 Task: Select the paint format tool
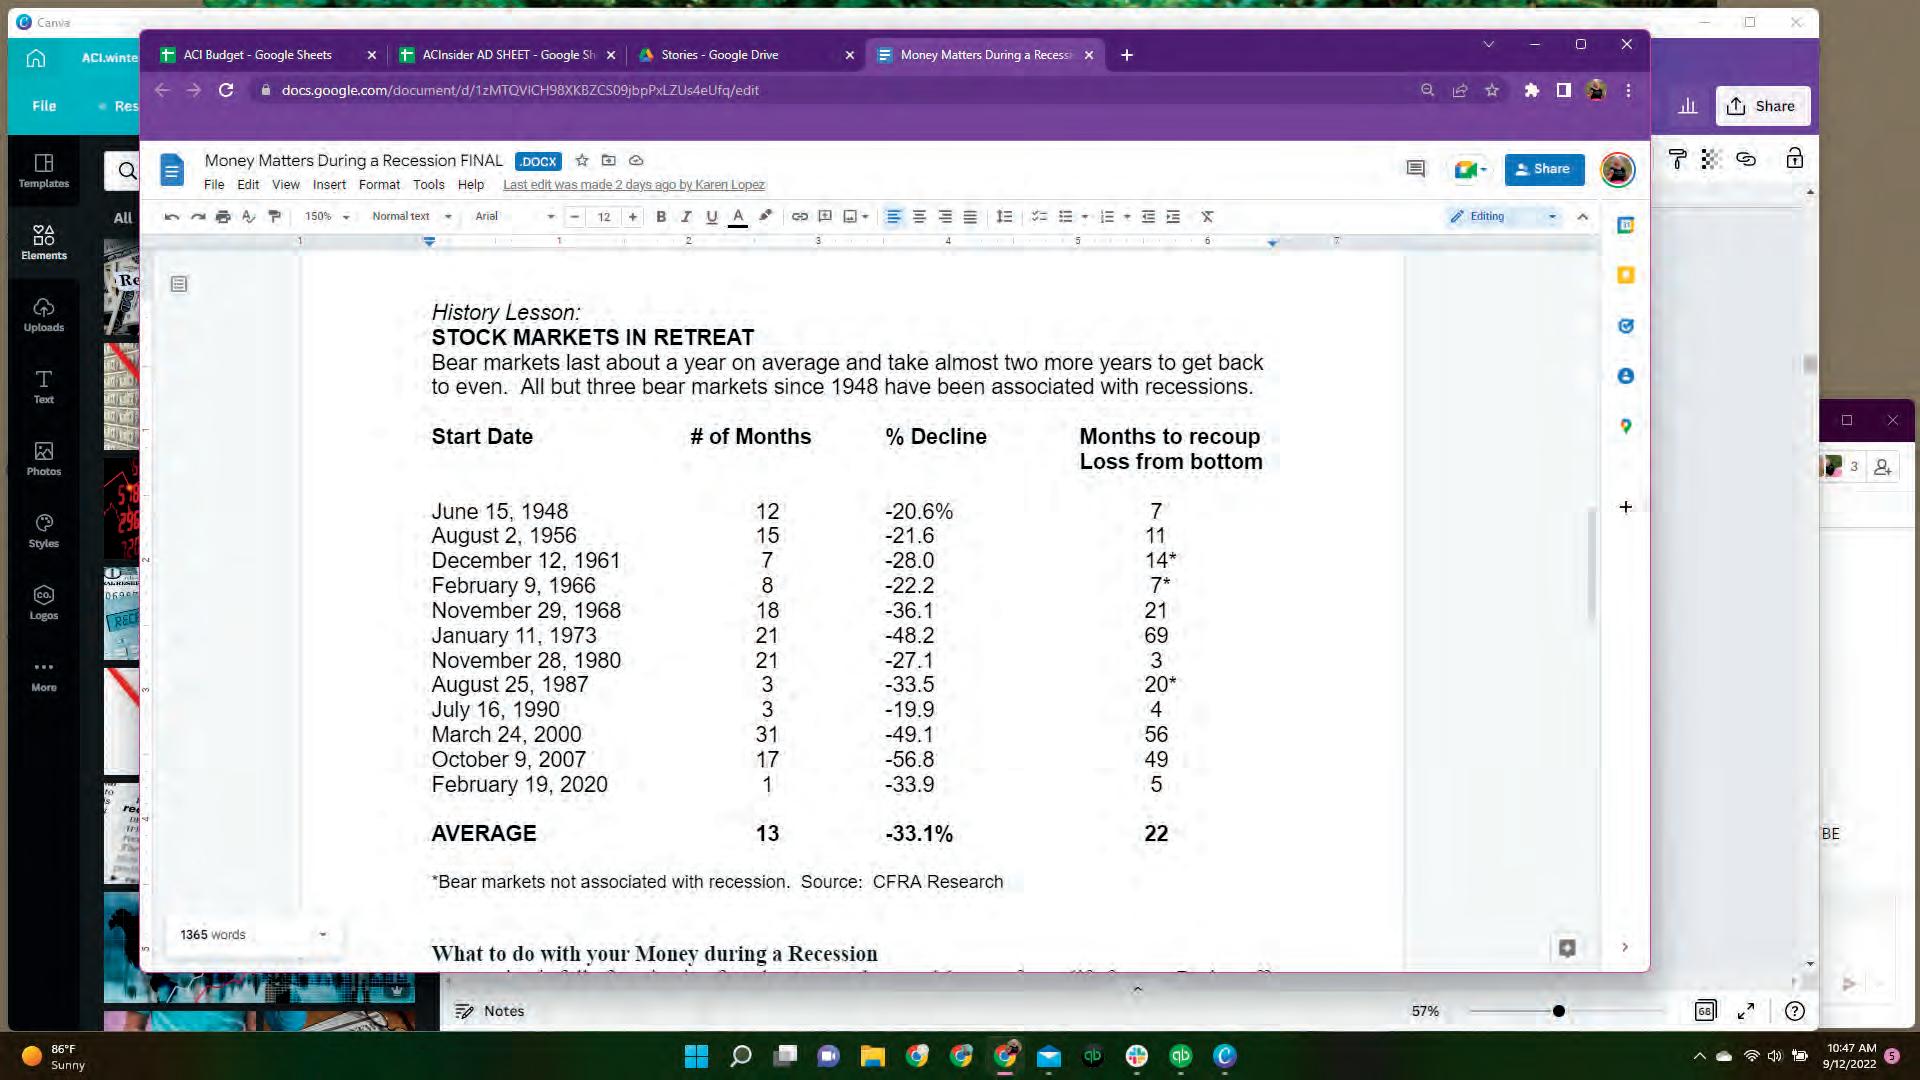(275, 217)
